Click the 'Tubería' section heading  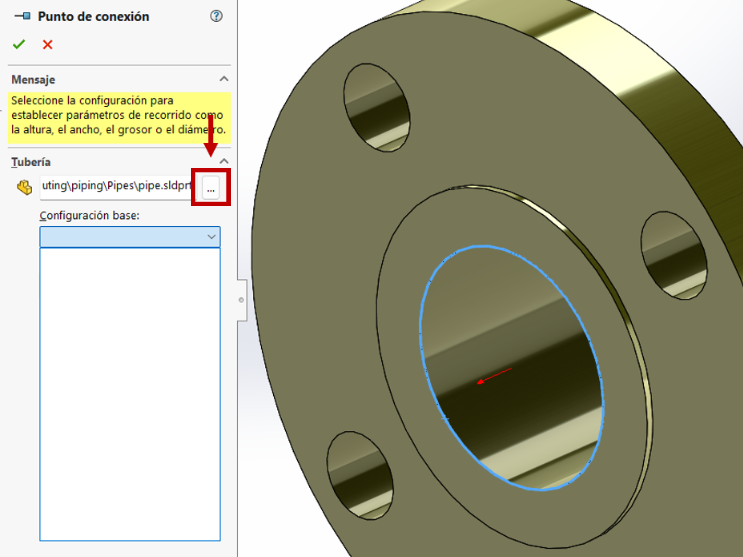(31, 162)
